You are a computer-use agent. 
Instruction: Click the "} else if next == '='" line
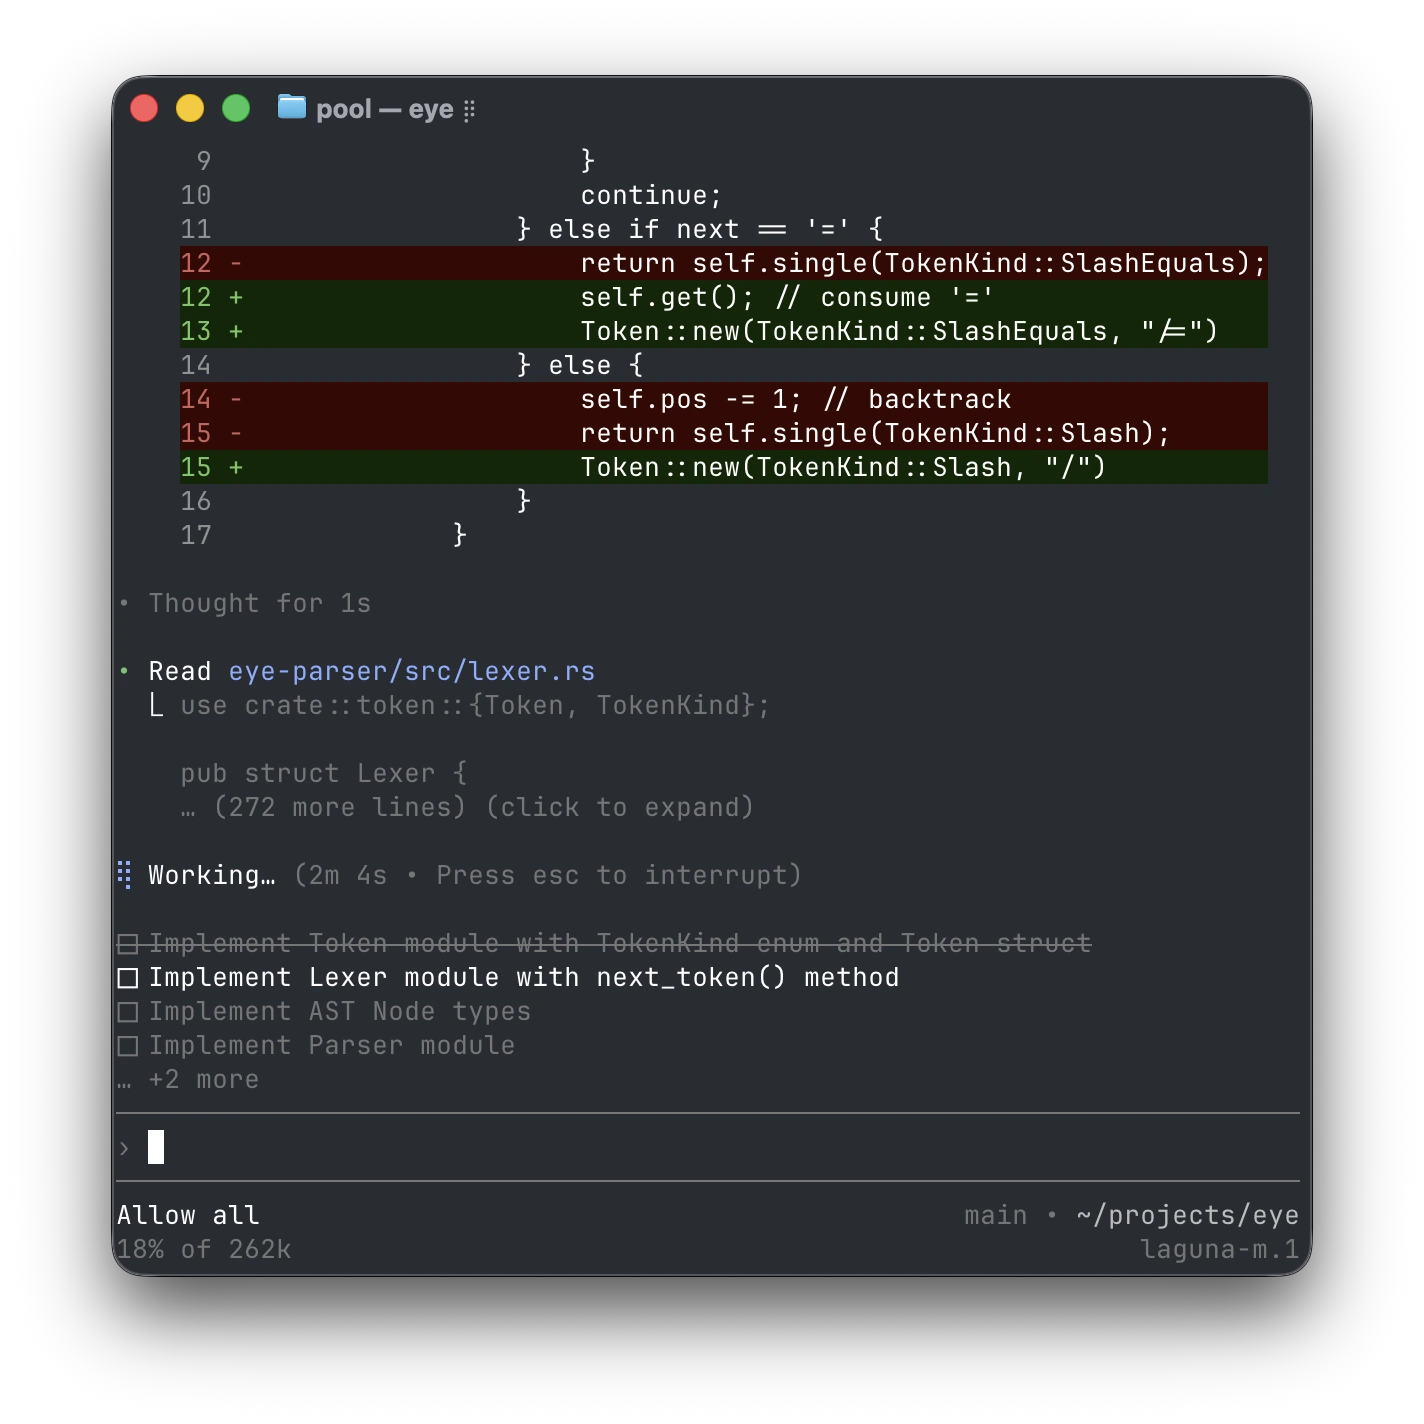pyautogui.click(x=700, y=229)
